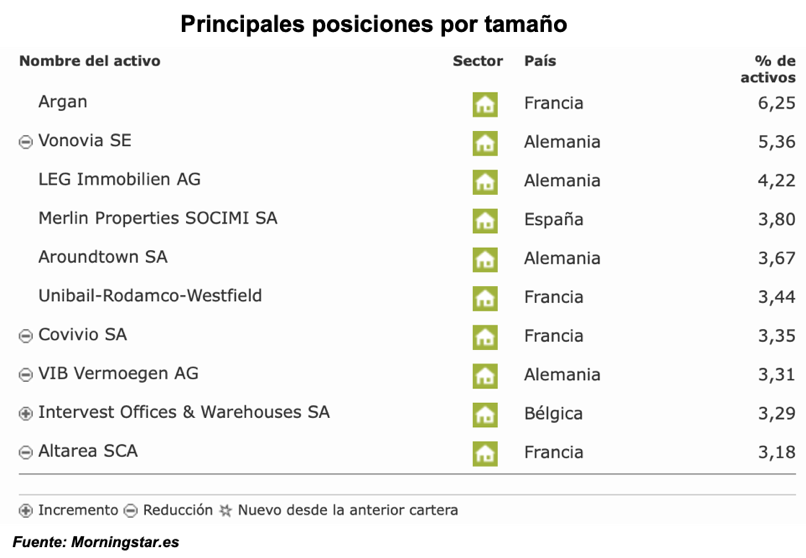
Task: Click Unibail-Rodamco-Westfield sector icon
Action: tap(485, 298)
